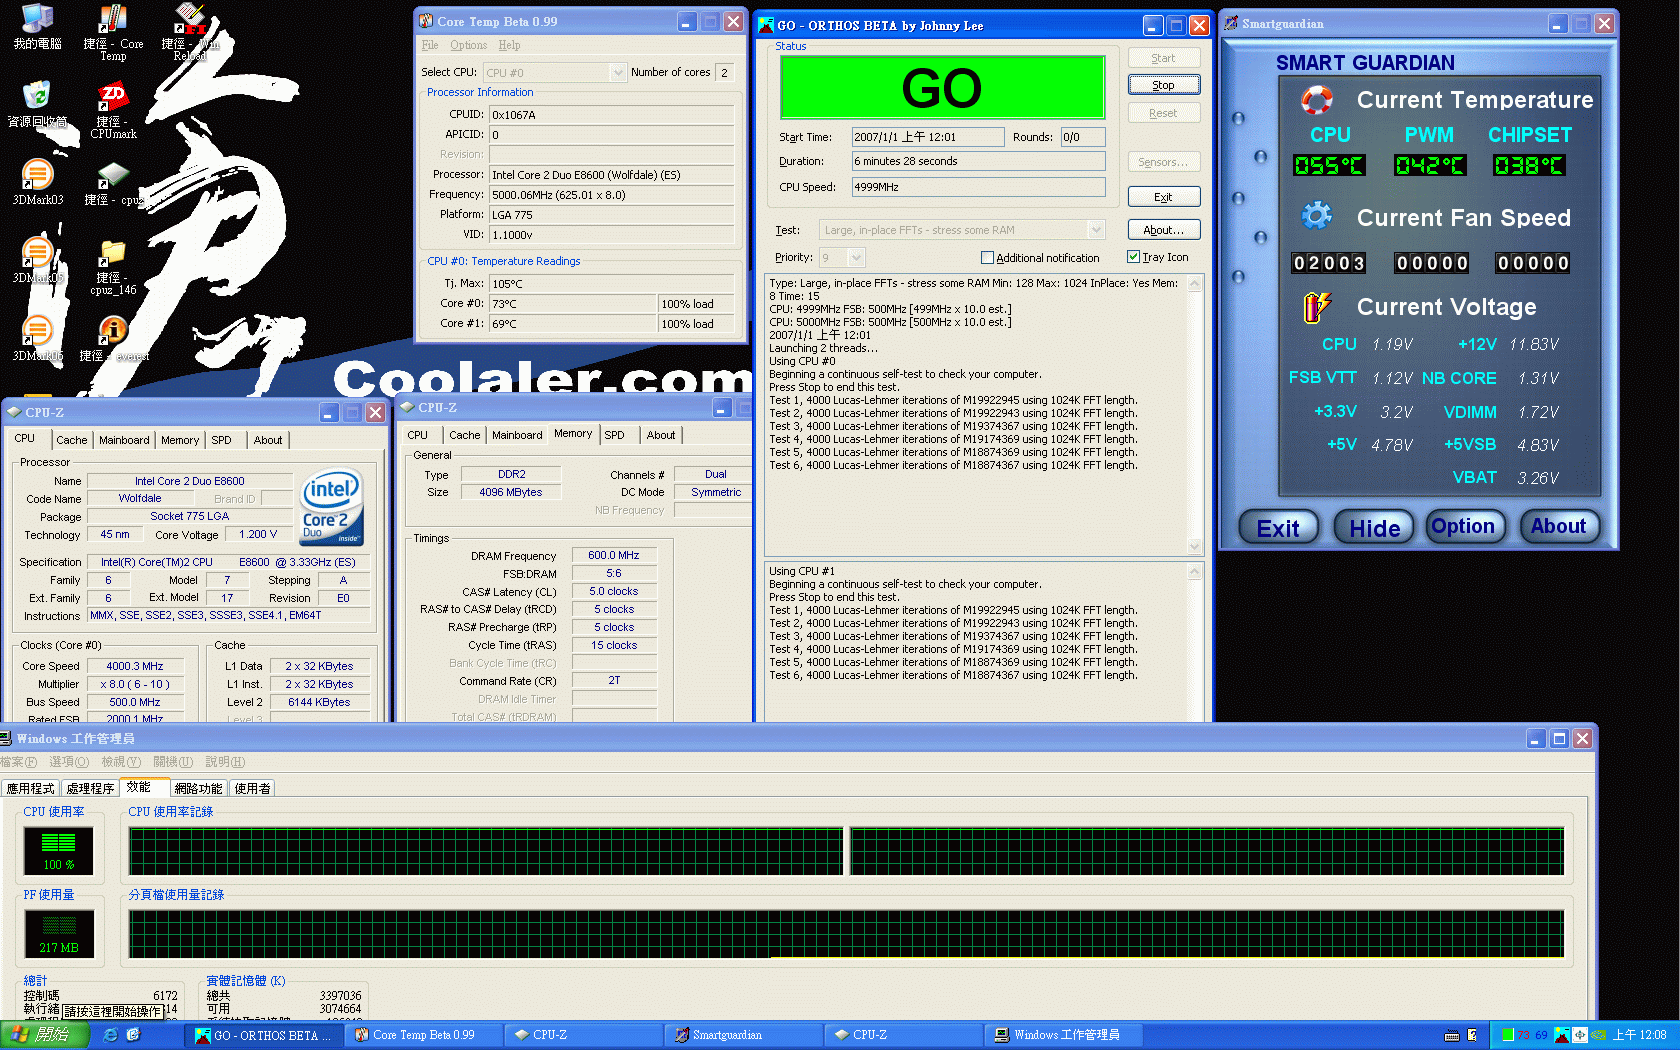Click the keyboard language bar icon
The height and width of the screenshot is (1050, 1680).
point(1452,1035)
